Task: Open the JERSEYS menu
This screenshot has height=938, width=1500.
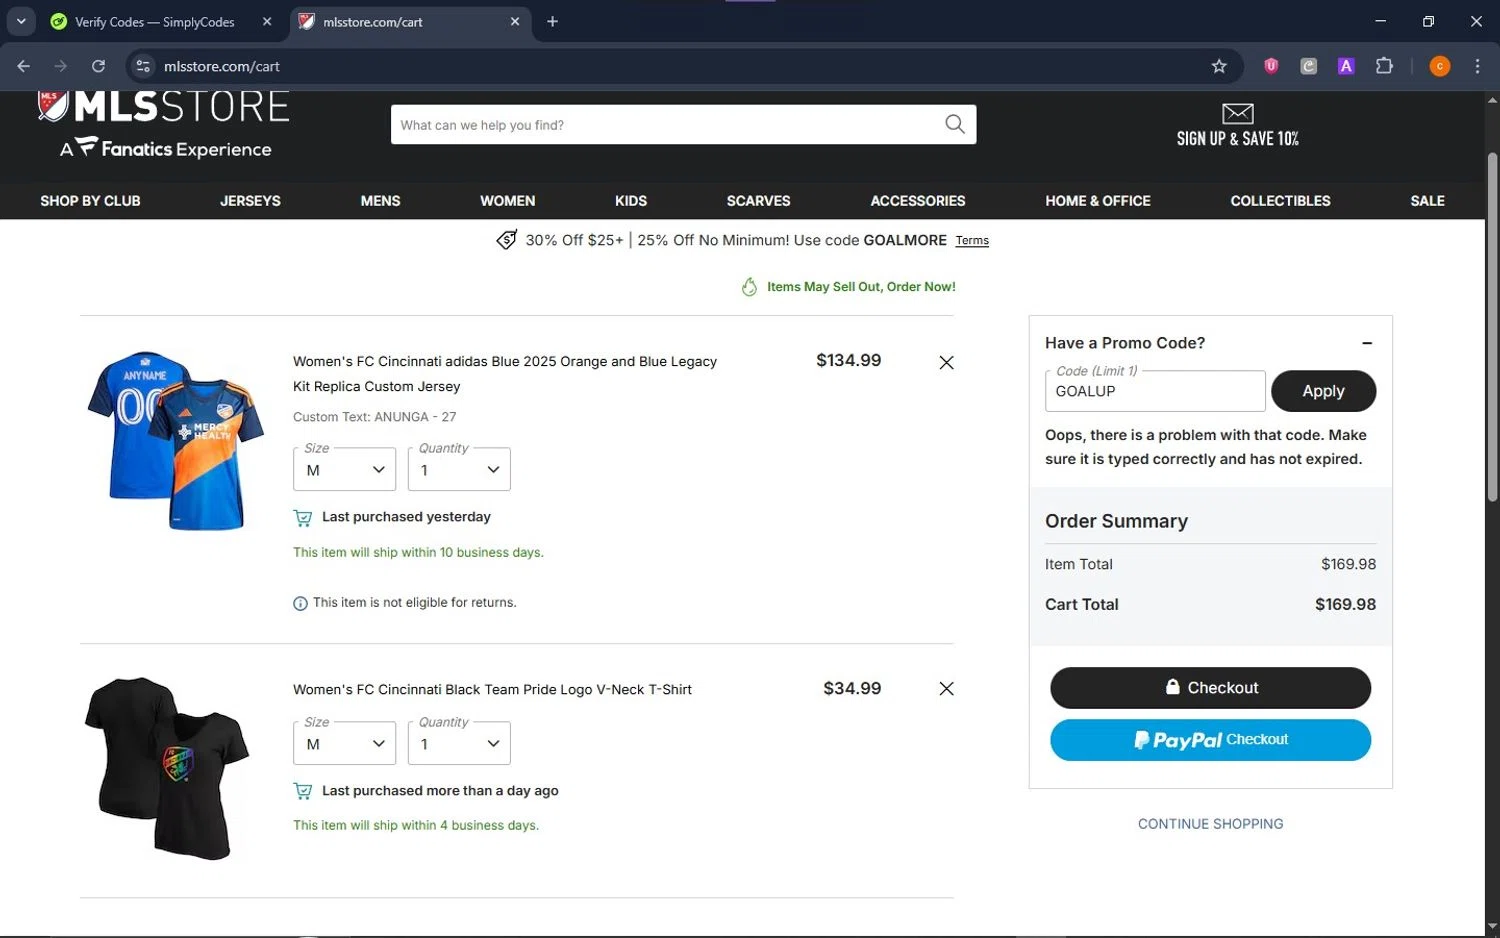Action: [x=250, y=201]
